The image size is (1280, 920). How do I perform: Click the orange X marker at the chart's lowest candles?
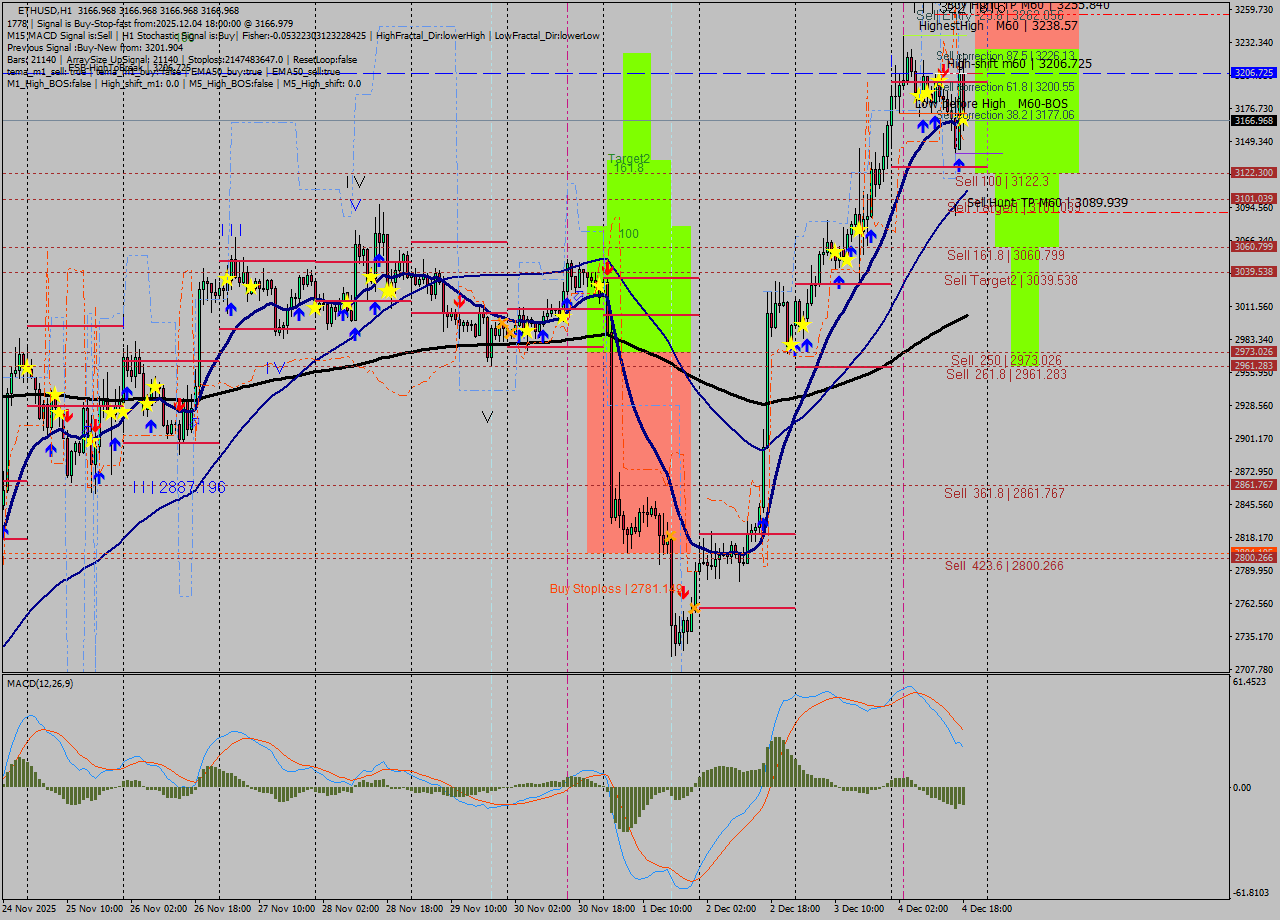pos(694,608)
